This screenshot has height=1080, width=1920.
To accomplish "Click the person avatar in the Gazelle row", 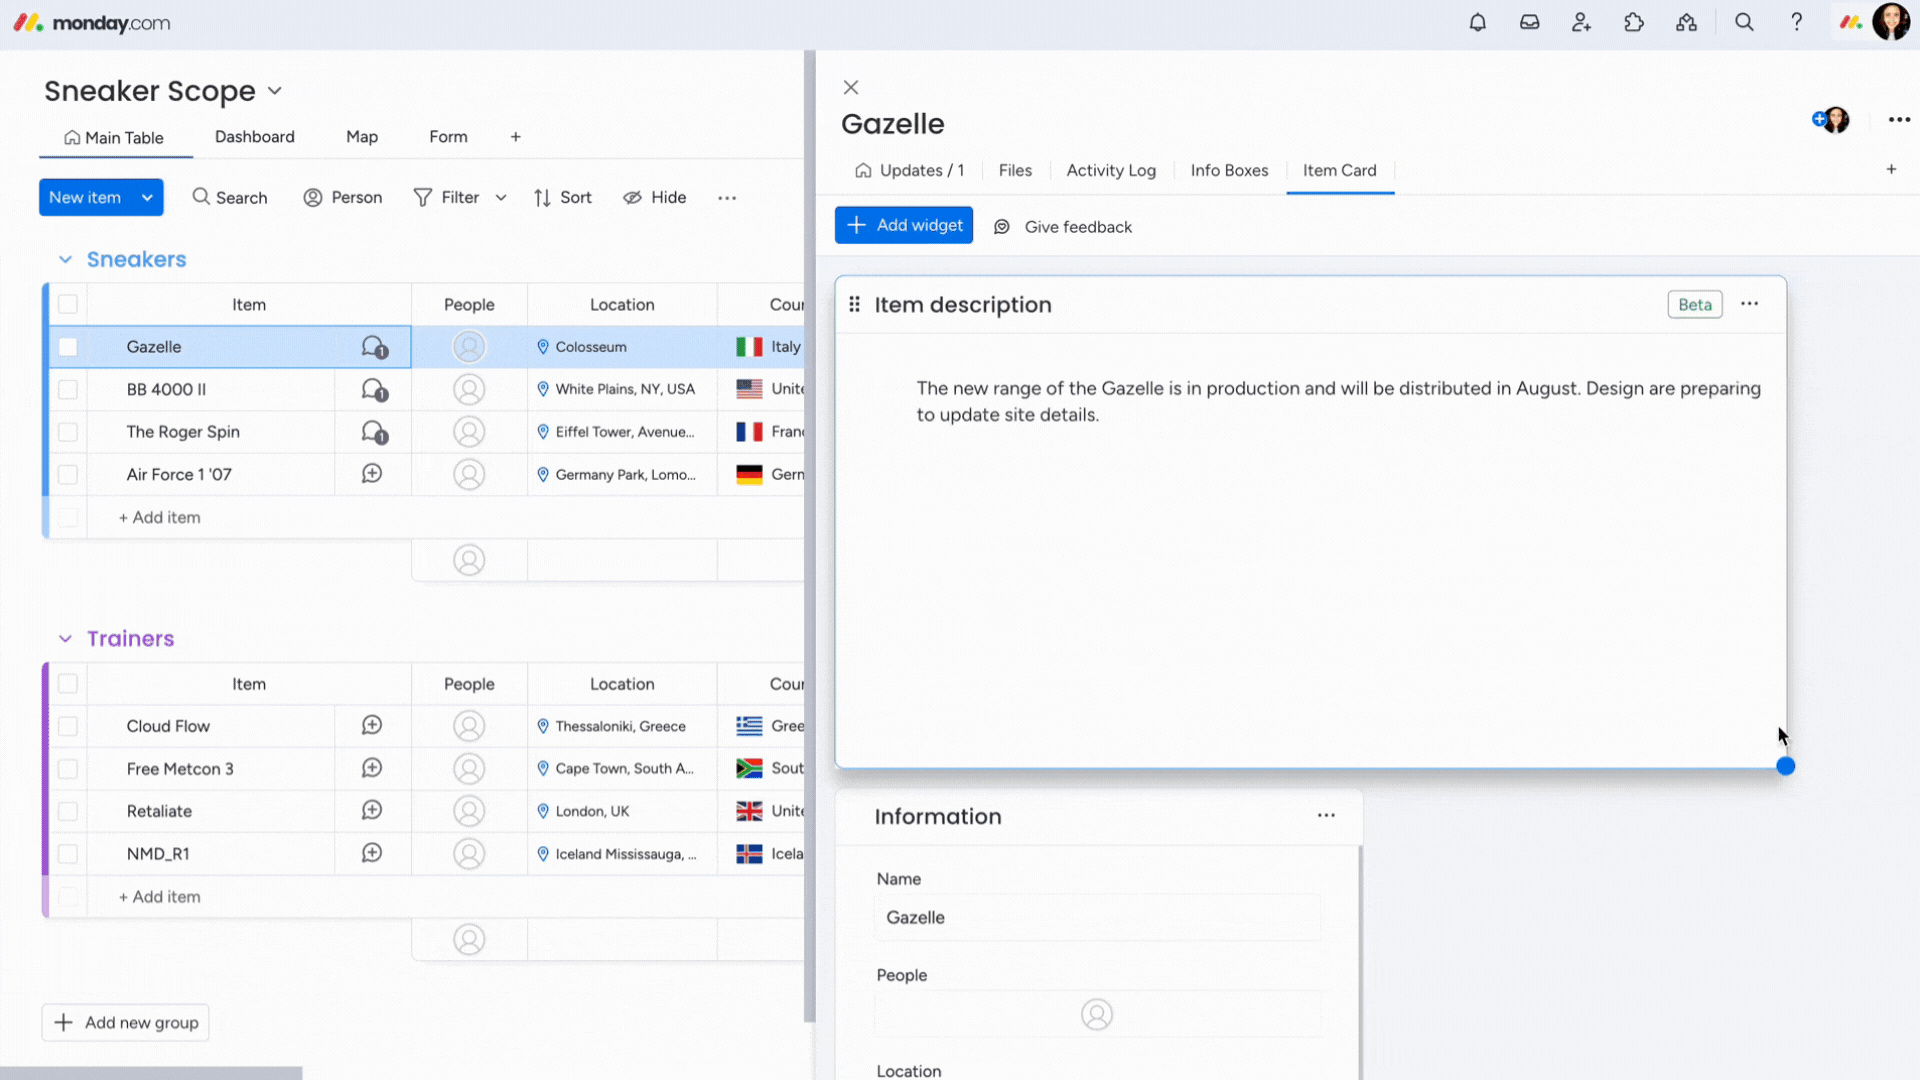I will pos(469,347).
